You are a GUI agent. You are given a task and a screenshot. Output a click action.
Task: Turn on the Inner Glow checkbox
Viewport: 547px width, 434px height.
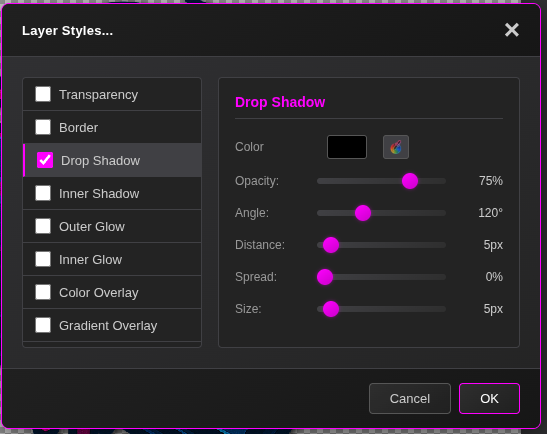pyautogui.click(x=43, y=259)
